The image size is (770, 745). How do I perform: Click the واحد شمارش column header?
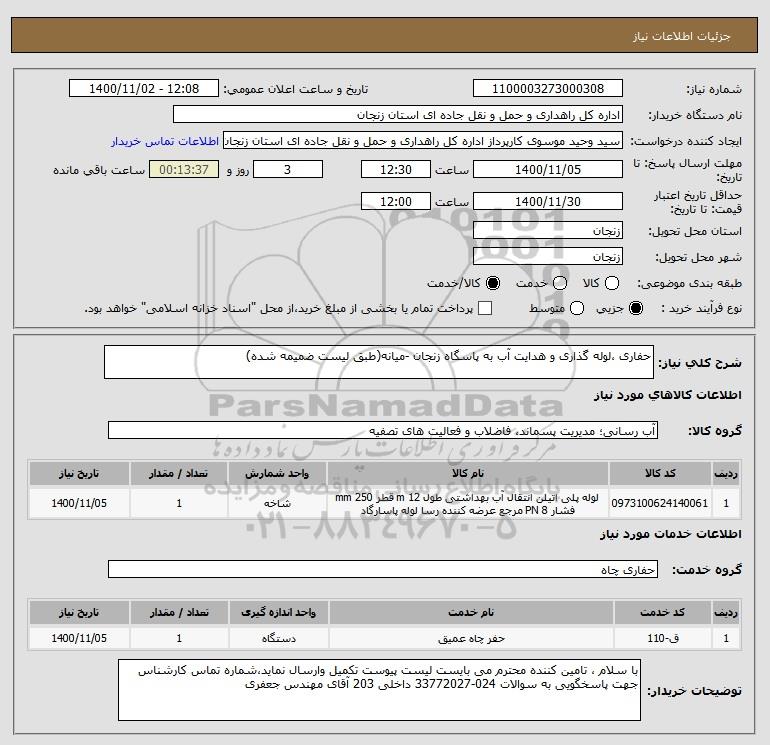277,473
